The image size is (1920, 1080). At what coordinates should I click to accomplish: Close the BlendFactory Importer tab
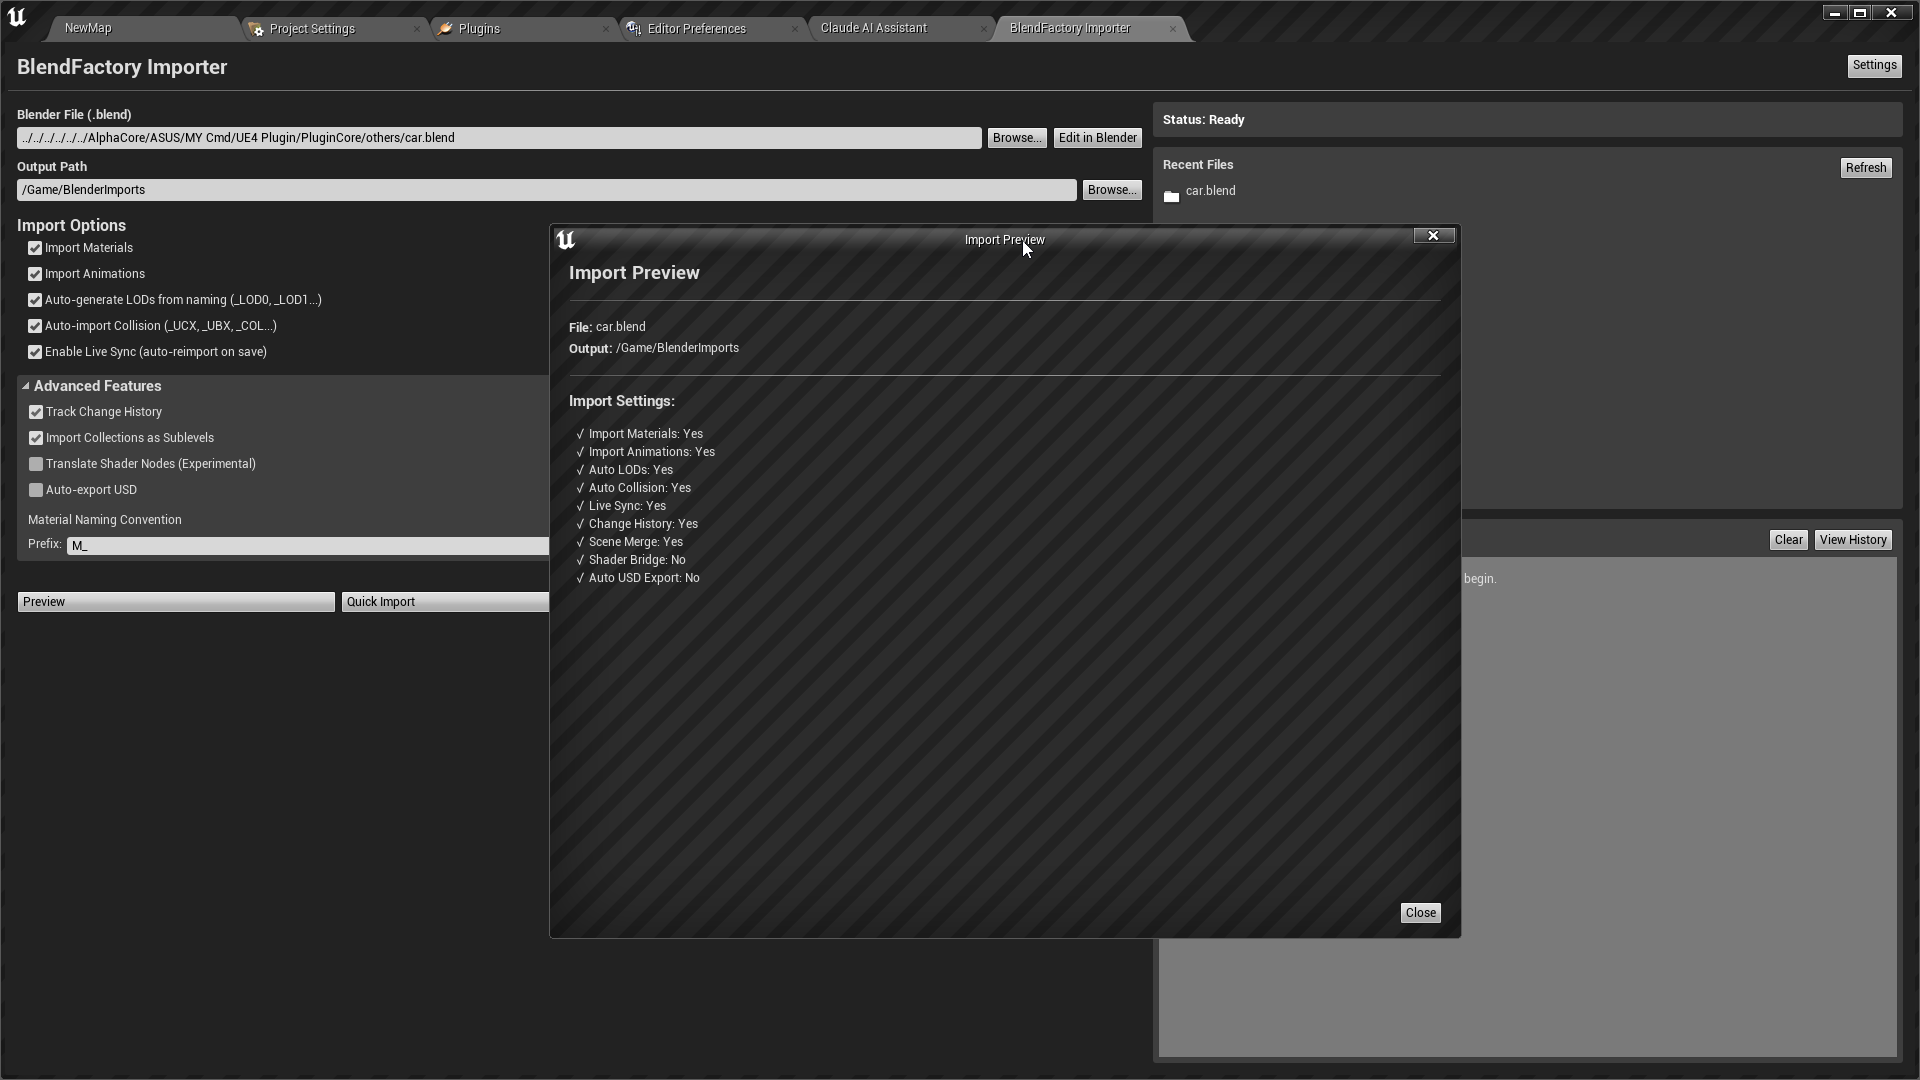click(x=1173, y=29)
